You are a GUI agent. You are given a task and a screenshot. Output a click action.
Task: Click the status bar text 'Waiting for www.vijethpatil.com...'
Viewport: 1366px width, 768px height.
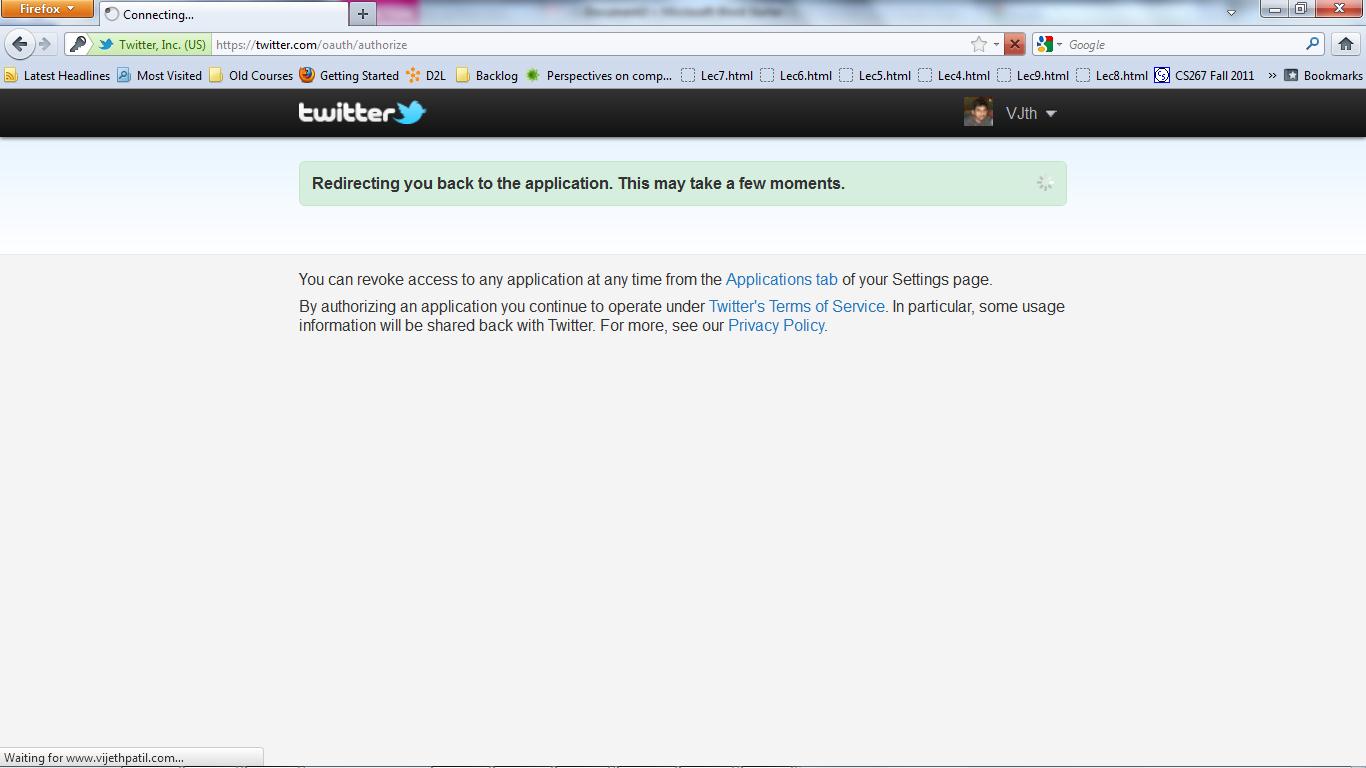click(x=94, y=758)
